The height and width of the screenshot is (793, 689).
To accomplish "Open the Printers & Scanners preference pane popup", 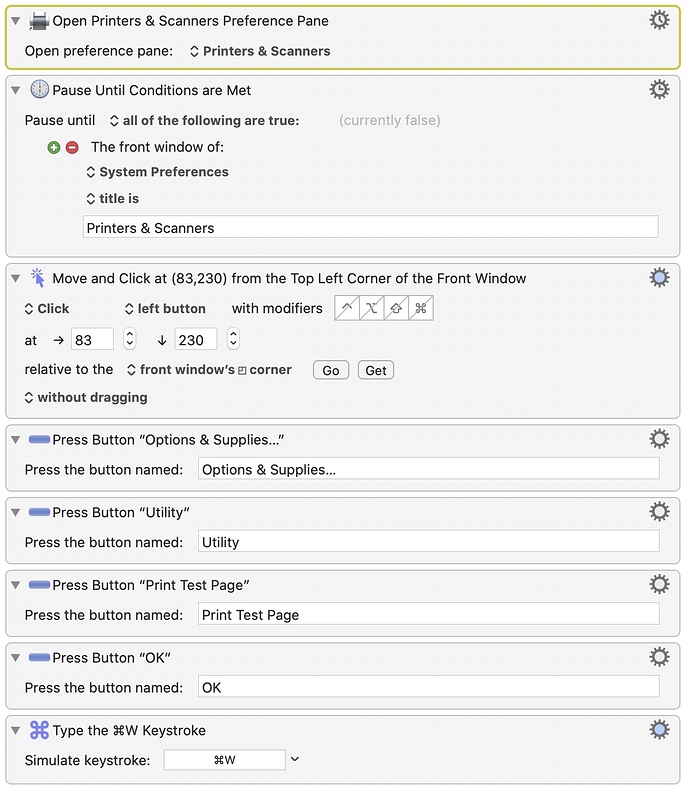I will [260, 51].
